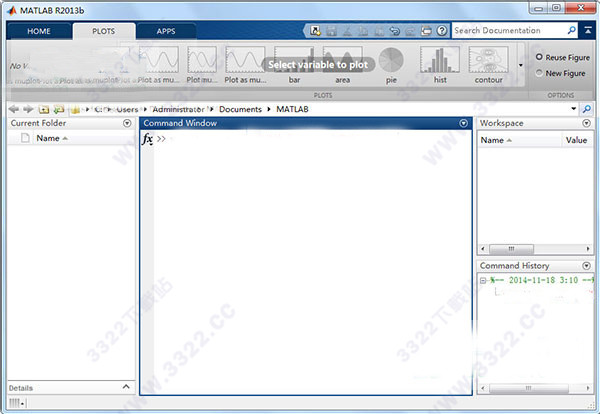Click the status bar busy indicator icon
Image resolution: width=600 pixels, height=414 pixels.
tap(16, 403)
